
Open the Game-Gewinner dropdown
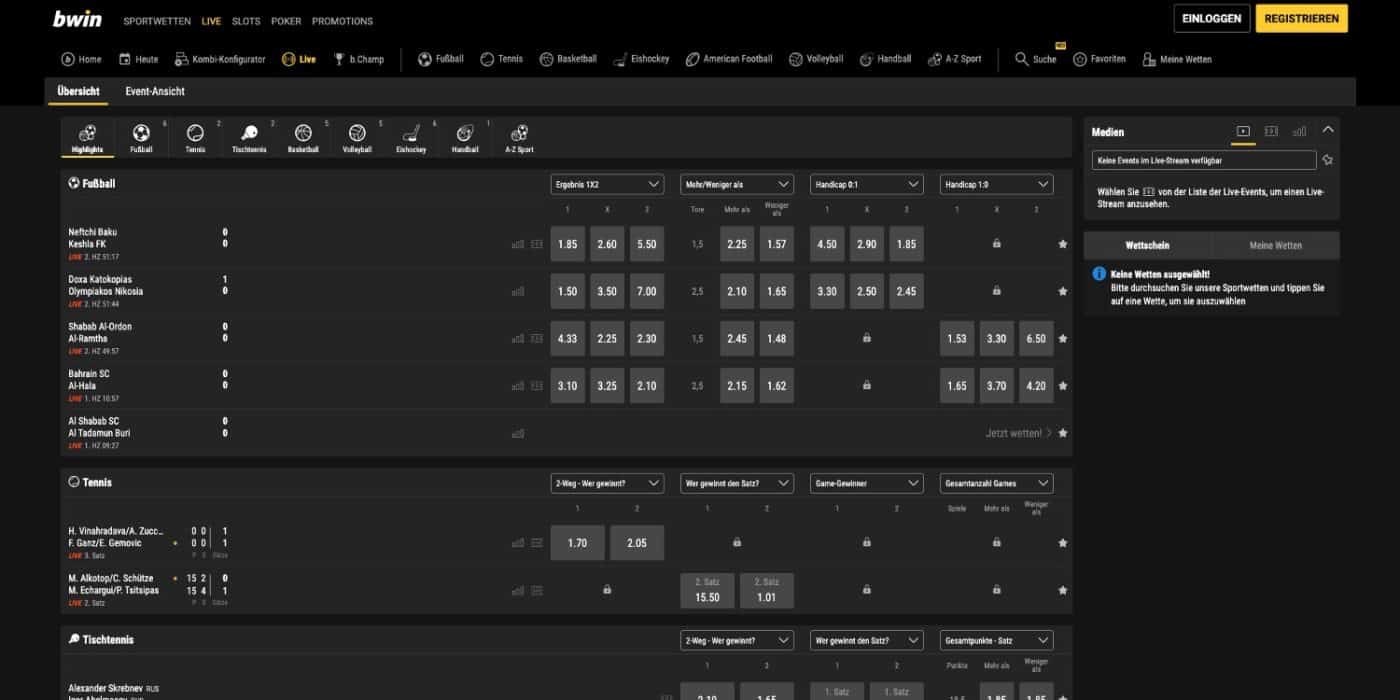pyautogui.click(x=867, y=483)
